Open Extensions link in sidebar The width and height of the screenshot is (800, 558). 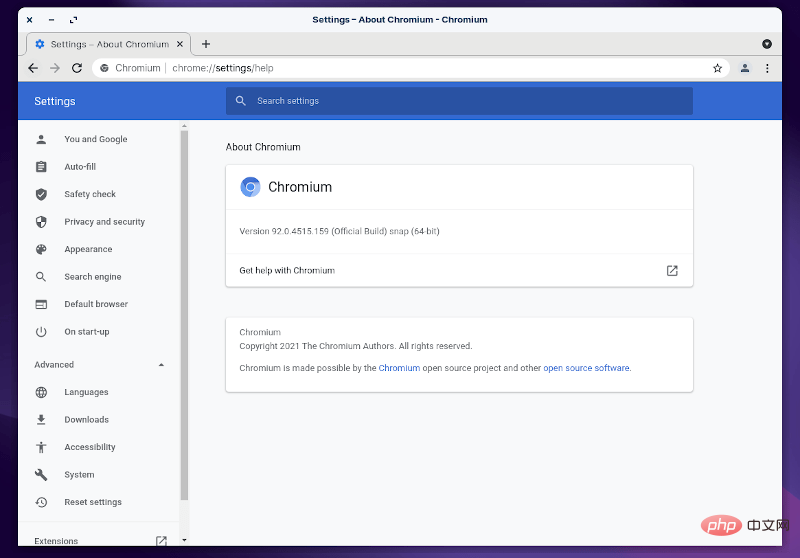pyautogui.click(x=56, y=541)
